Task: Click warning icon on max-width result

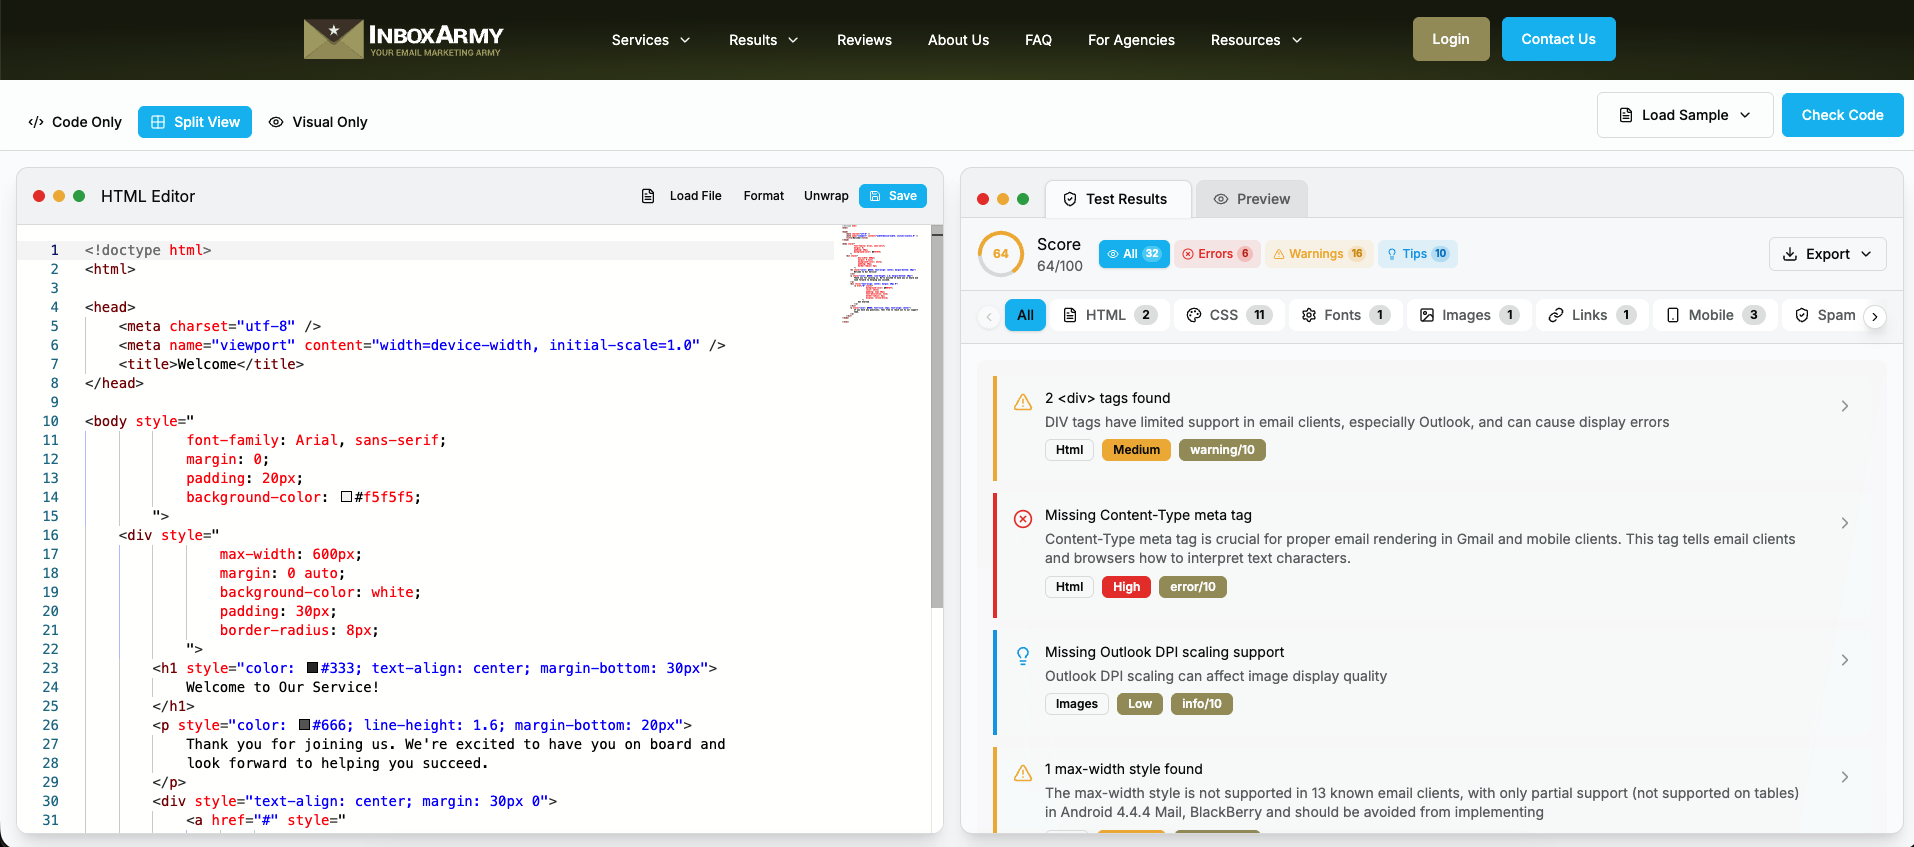Action: 1023,773
